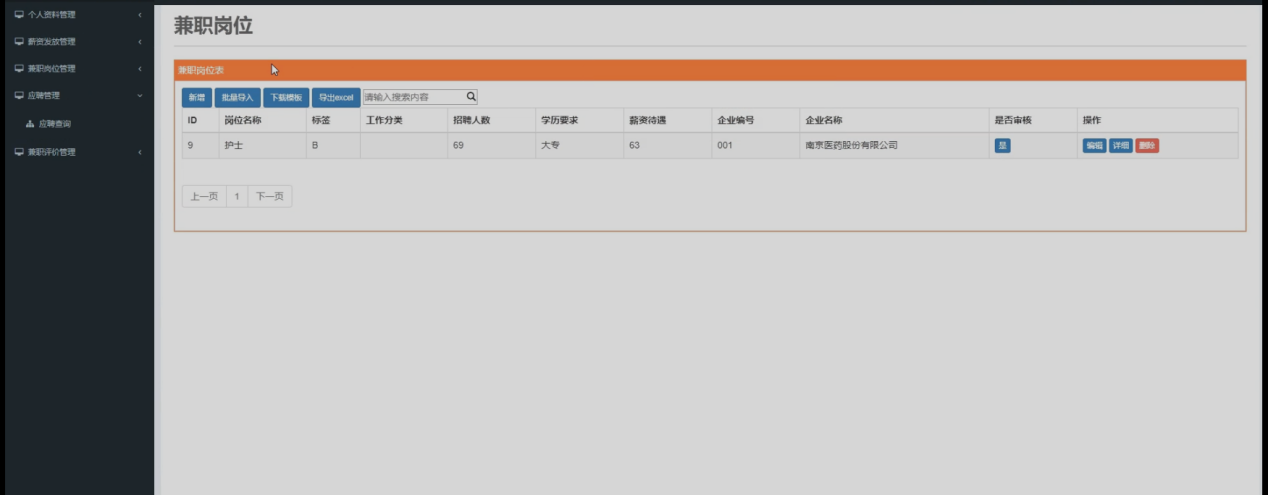Click the 薪资待遇 column header
1268x495 pixels.
coord(668,120)
